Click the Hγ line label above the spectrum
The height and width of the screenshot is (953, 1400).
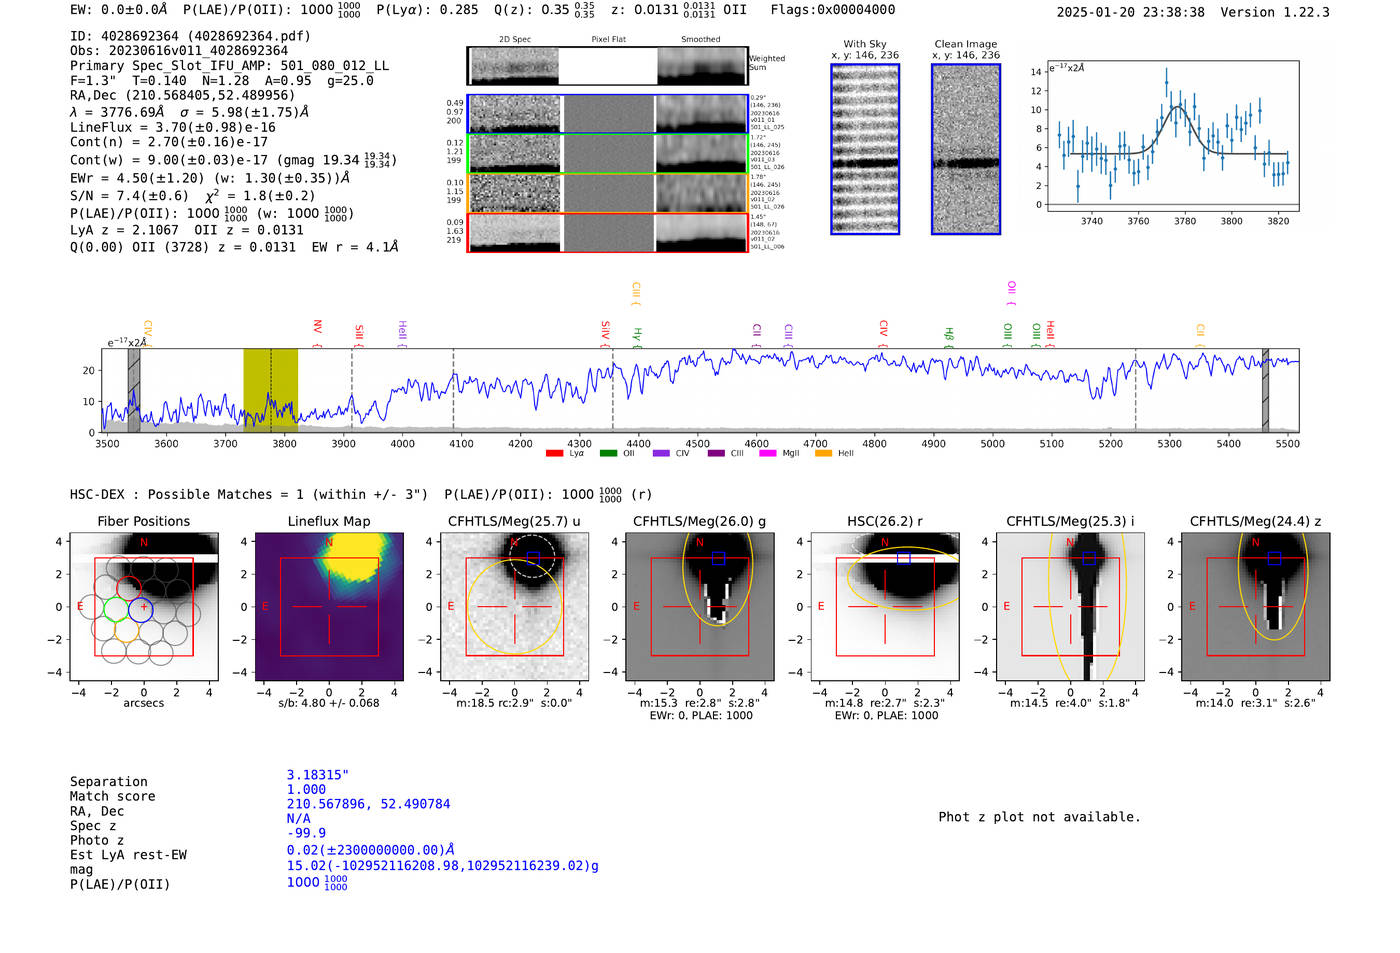[637, 337]
